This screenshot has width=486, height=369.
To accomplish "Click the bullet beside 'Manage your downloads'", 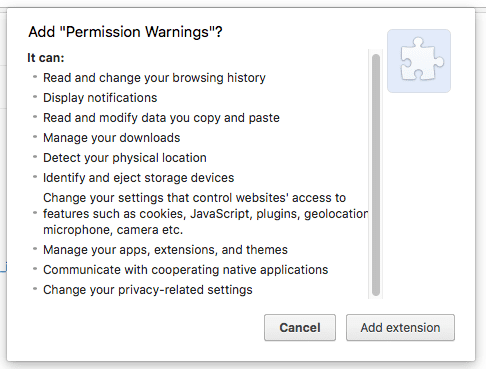I will pos(35,137).
